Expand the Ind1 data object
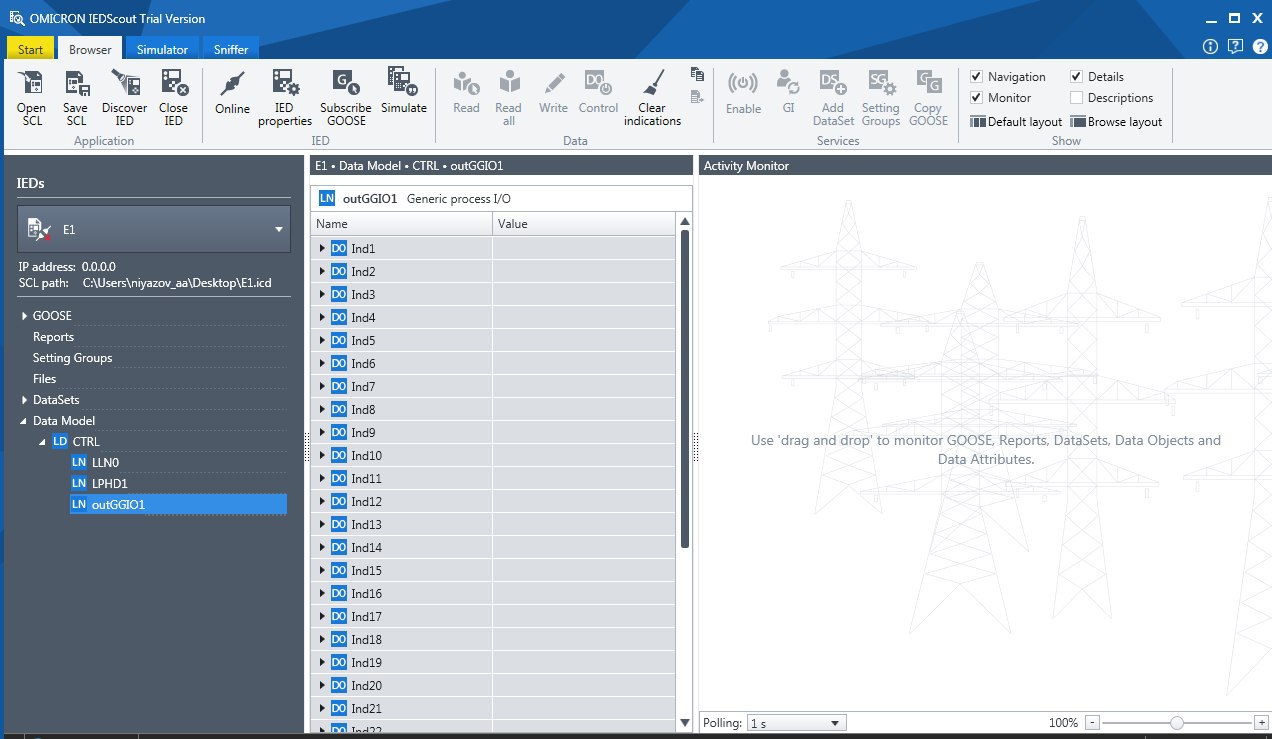This screenshot has width=1272, height=739. [x=322, y=248]
